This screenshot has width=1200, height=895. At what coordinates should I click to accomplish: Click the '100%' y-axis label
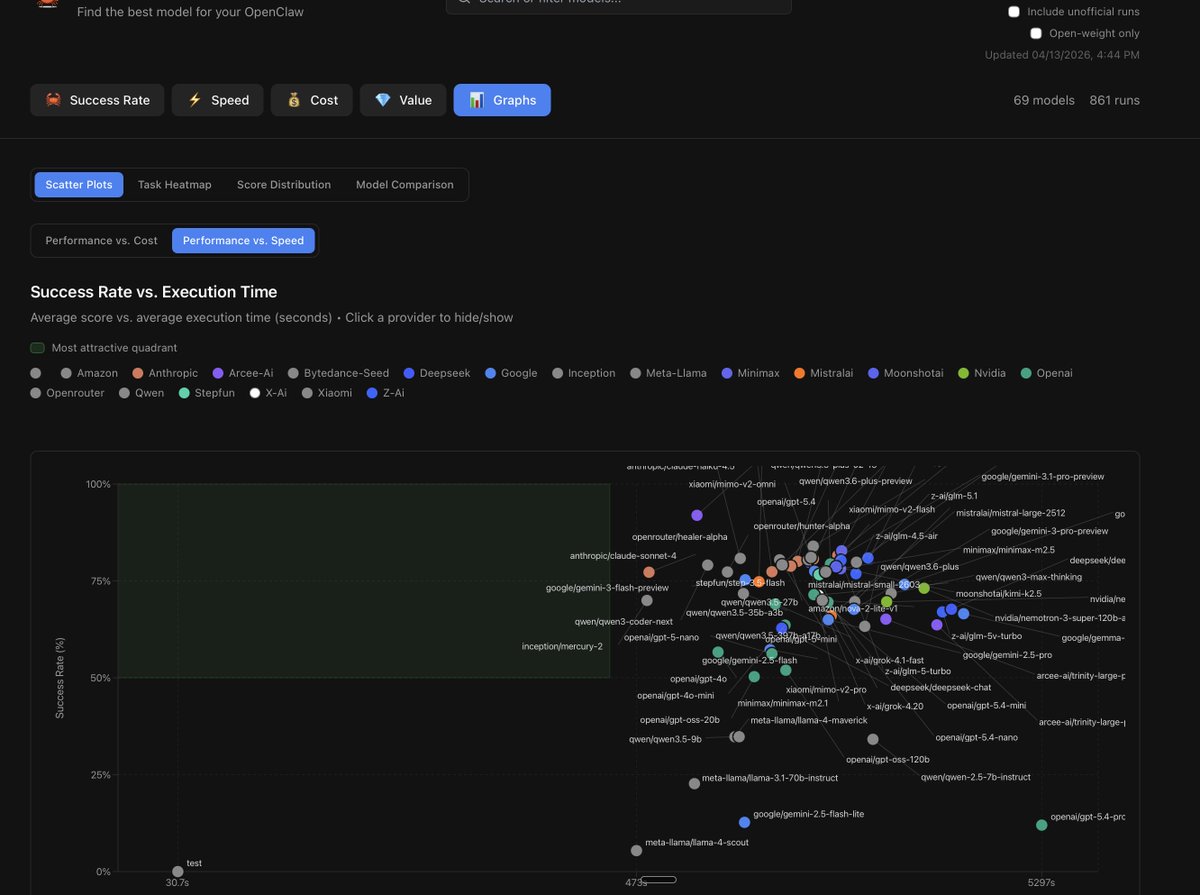point(98,485)
